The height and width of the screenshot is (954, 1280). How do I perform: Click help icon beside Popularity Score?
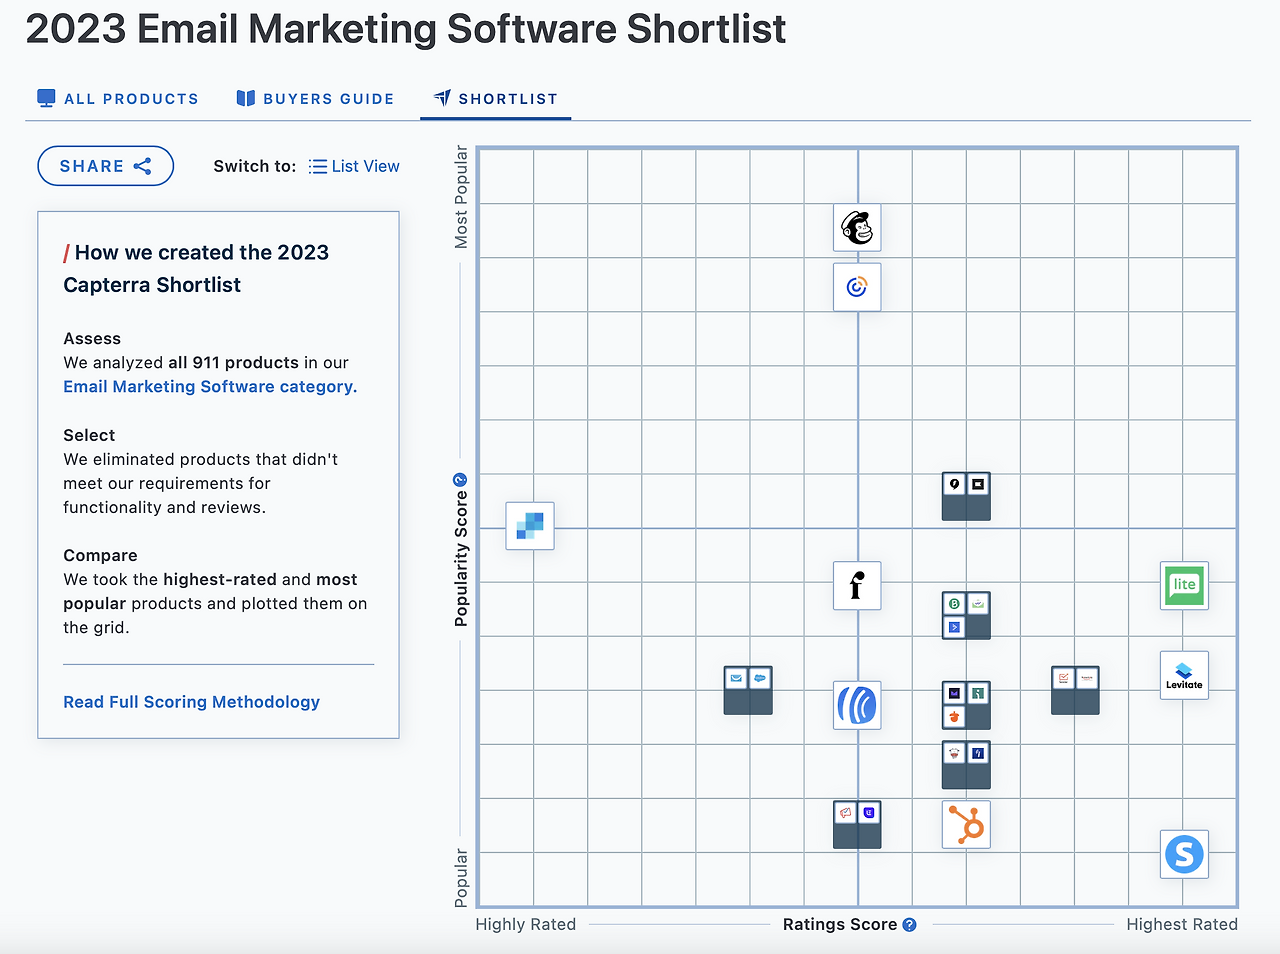[x=460, y=480]
